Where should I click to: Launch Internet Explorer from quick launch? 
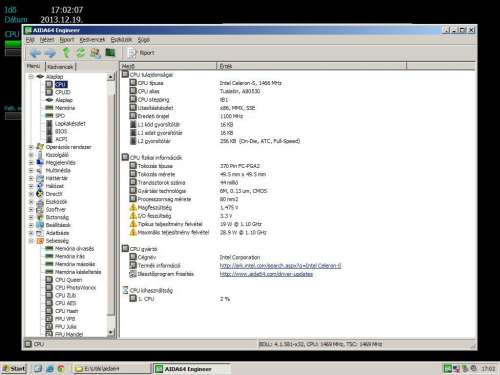(50, 369)
